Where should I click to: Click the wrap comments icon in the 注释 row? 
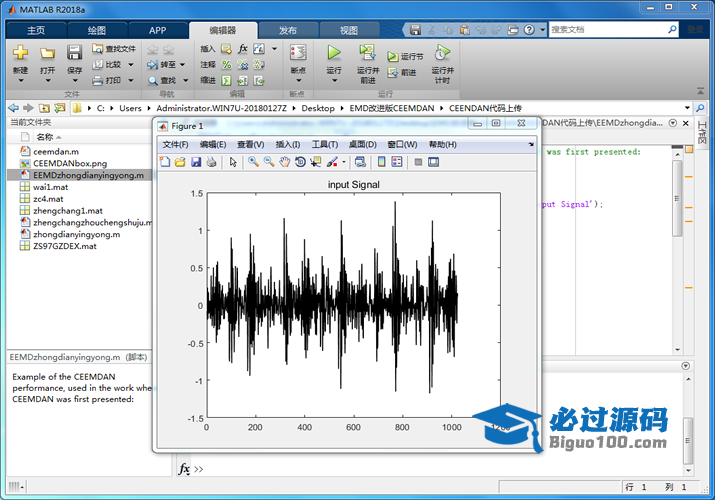pos(259,65)
